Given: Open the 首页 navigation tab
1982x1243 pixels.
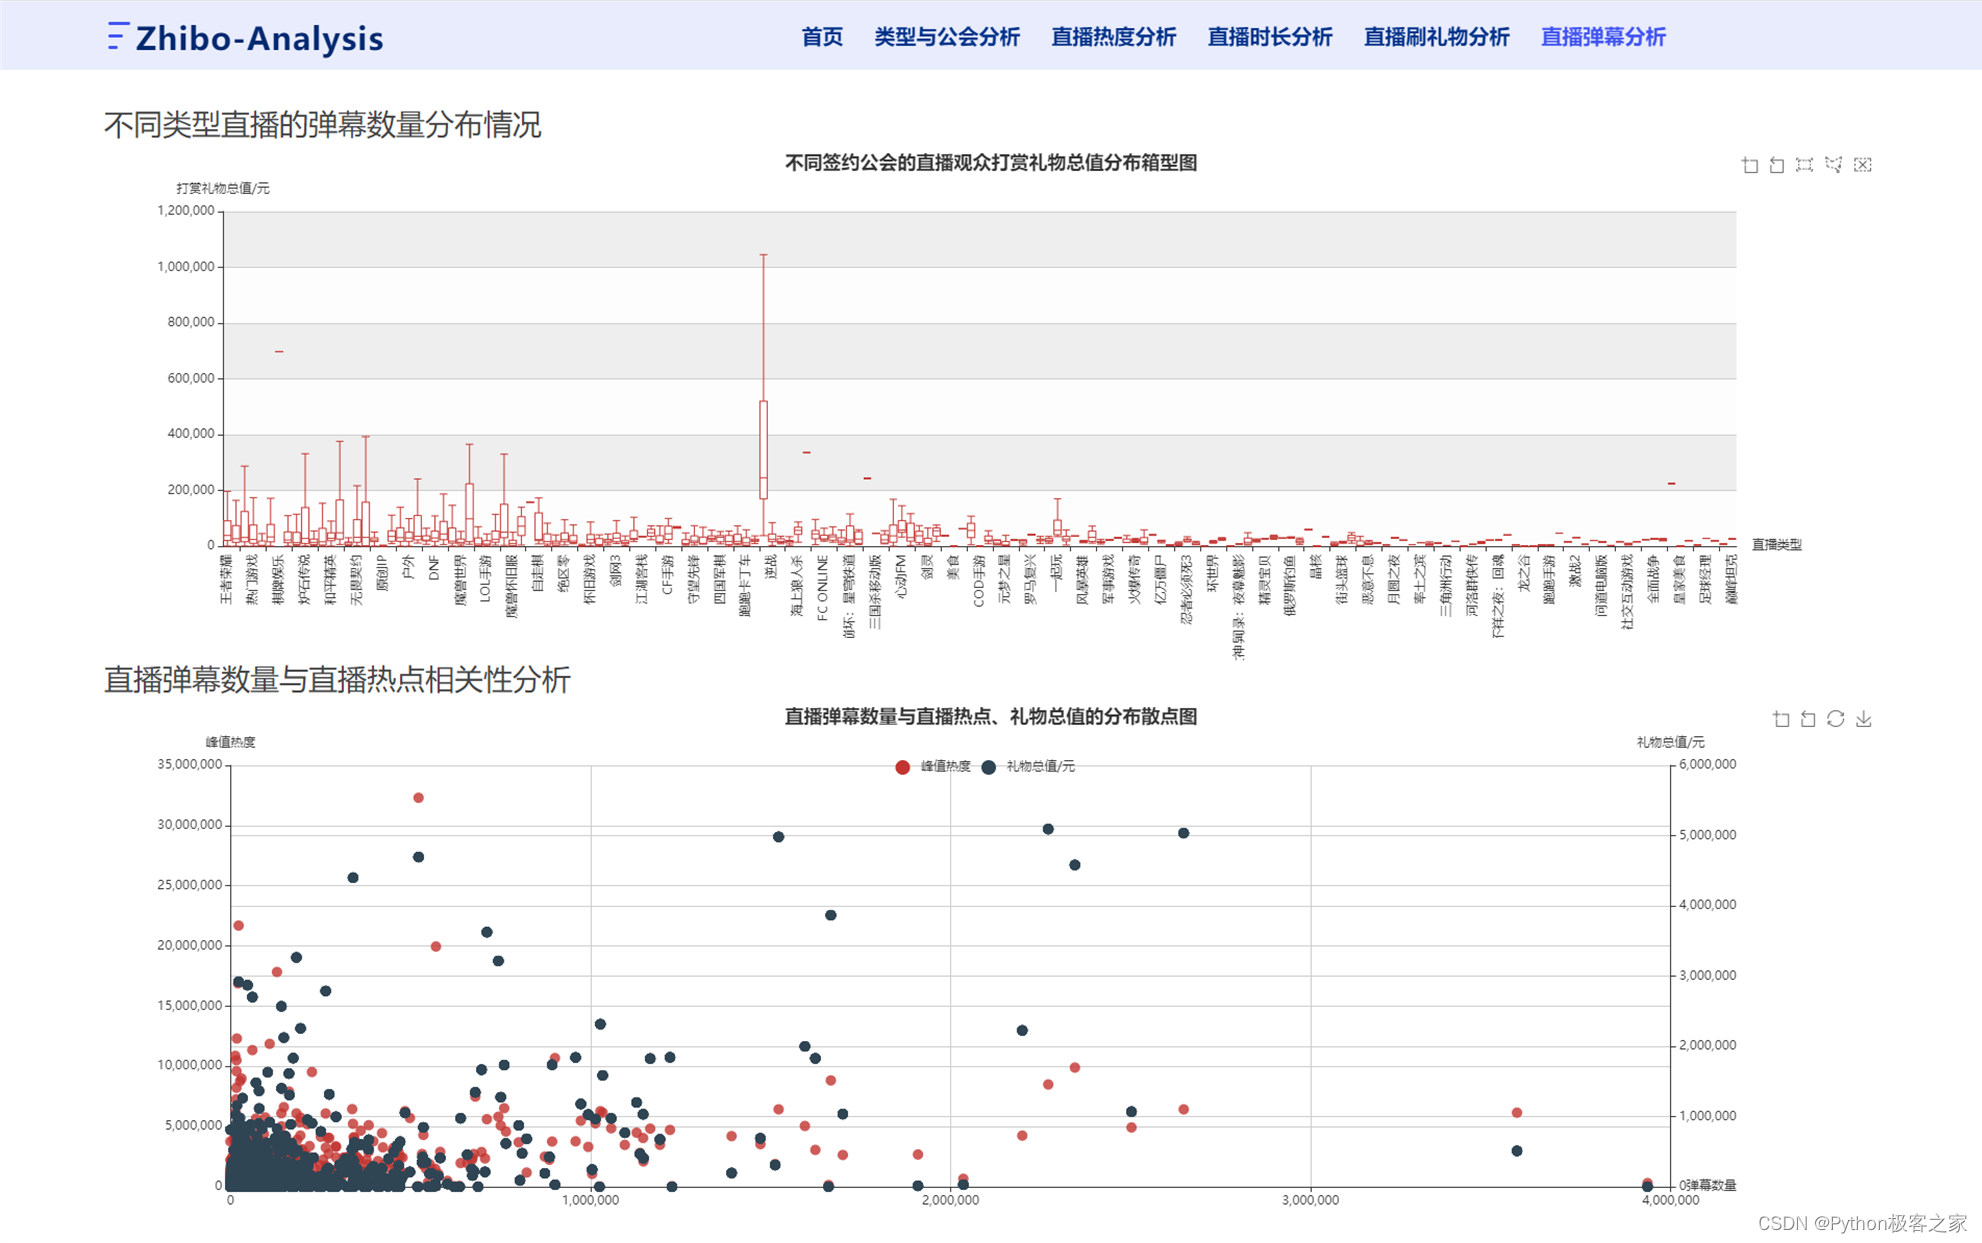Looking at the screenshot, I should point(822,37).
